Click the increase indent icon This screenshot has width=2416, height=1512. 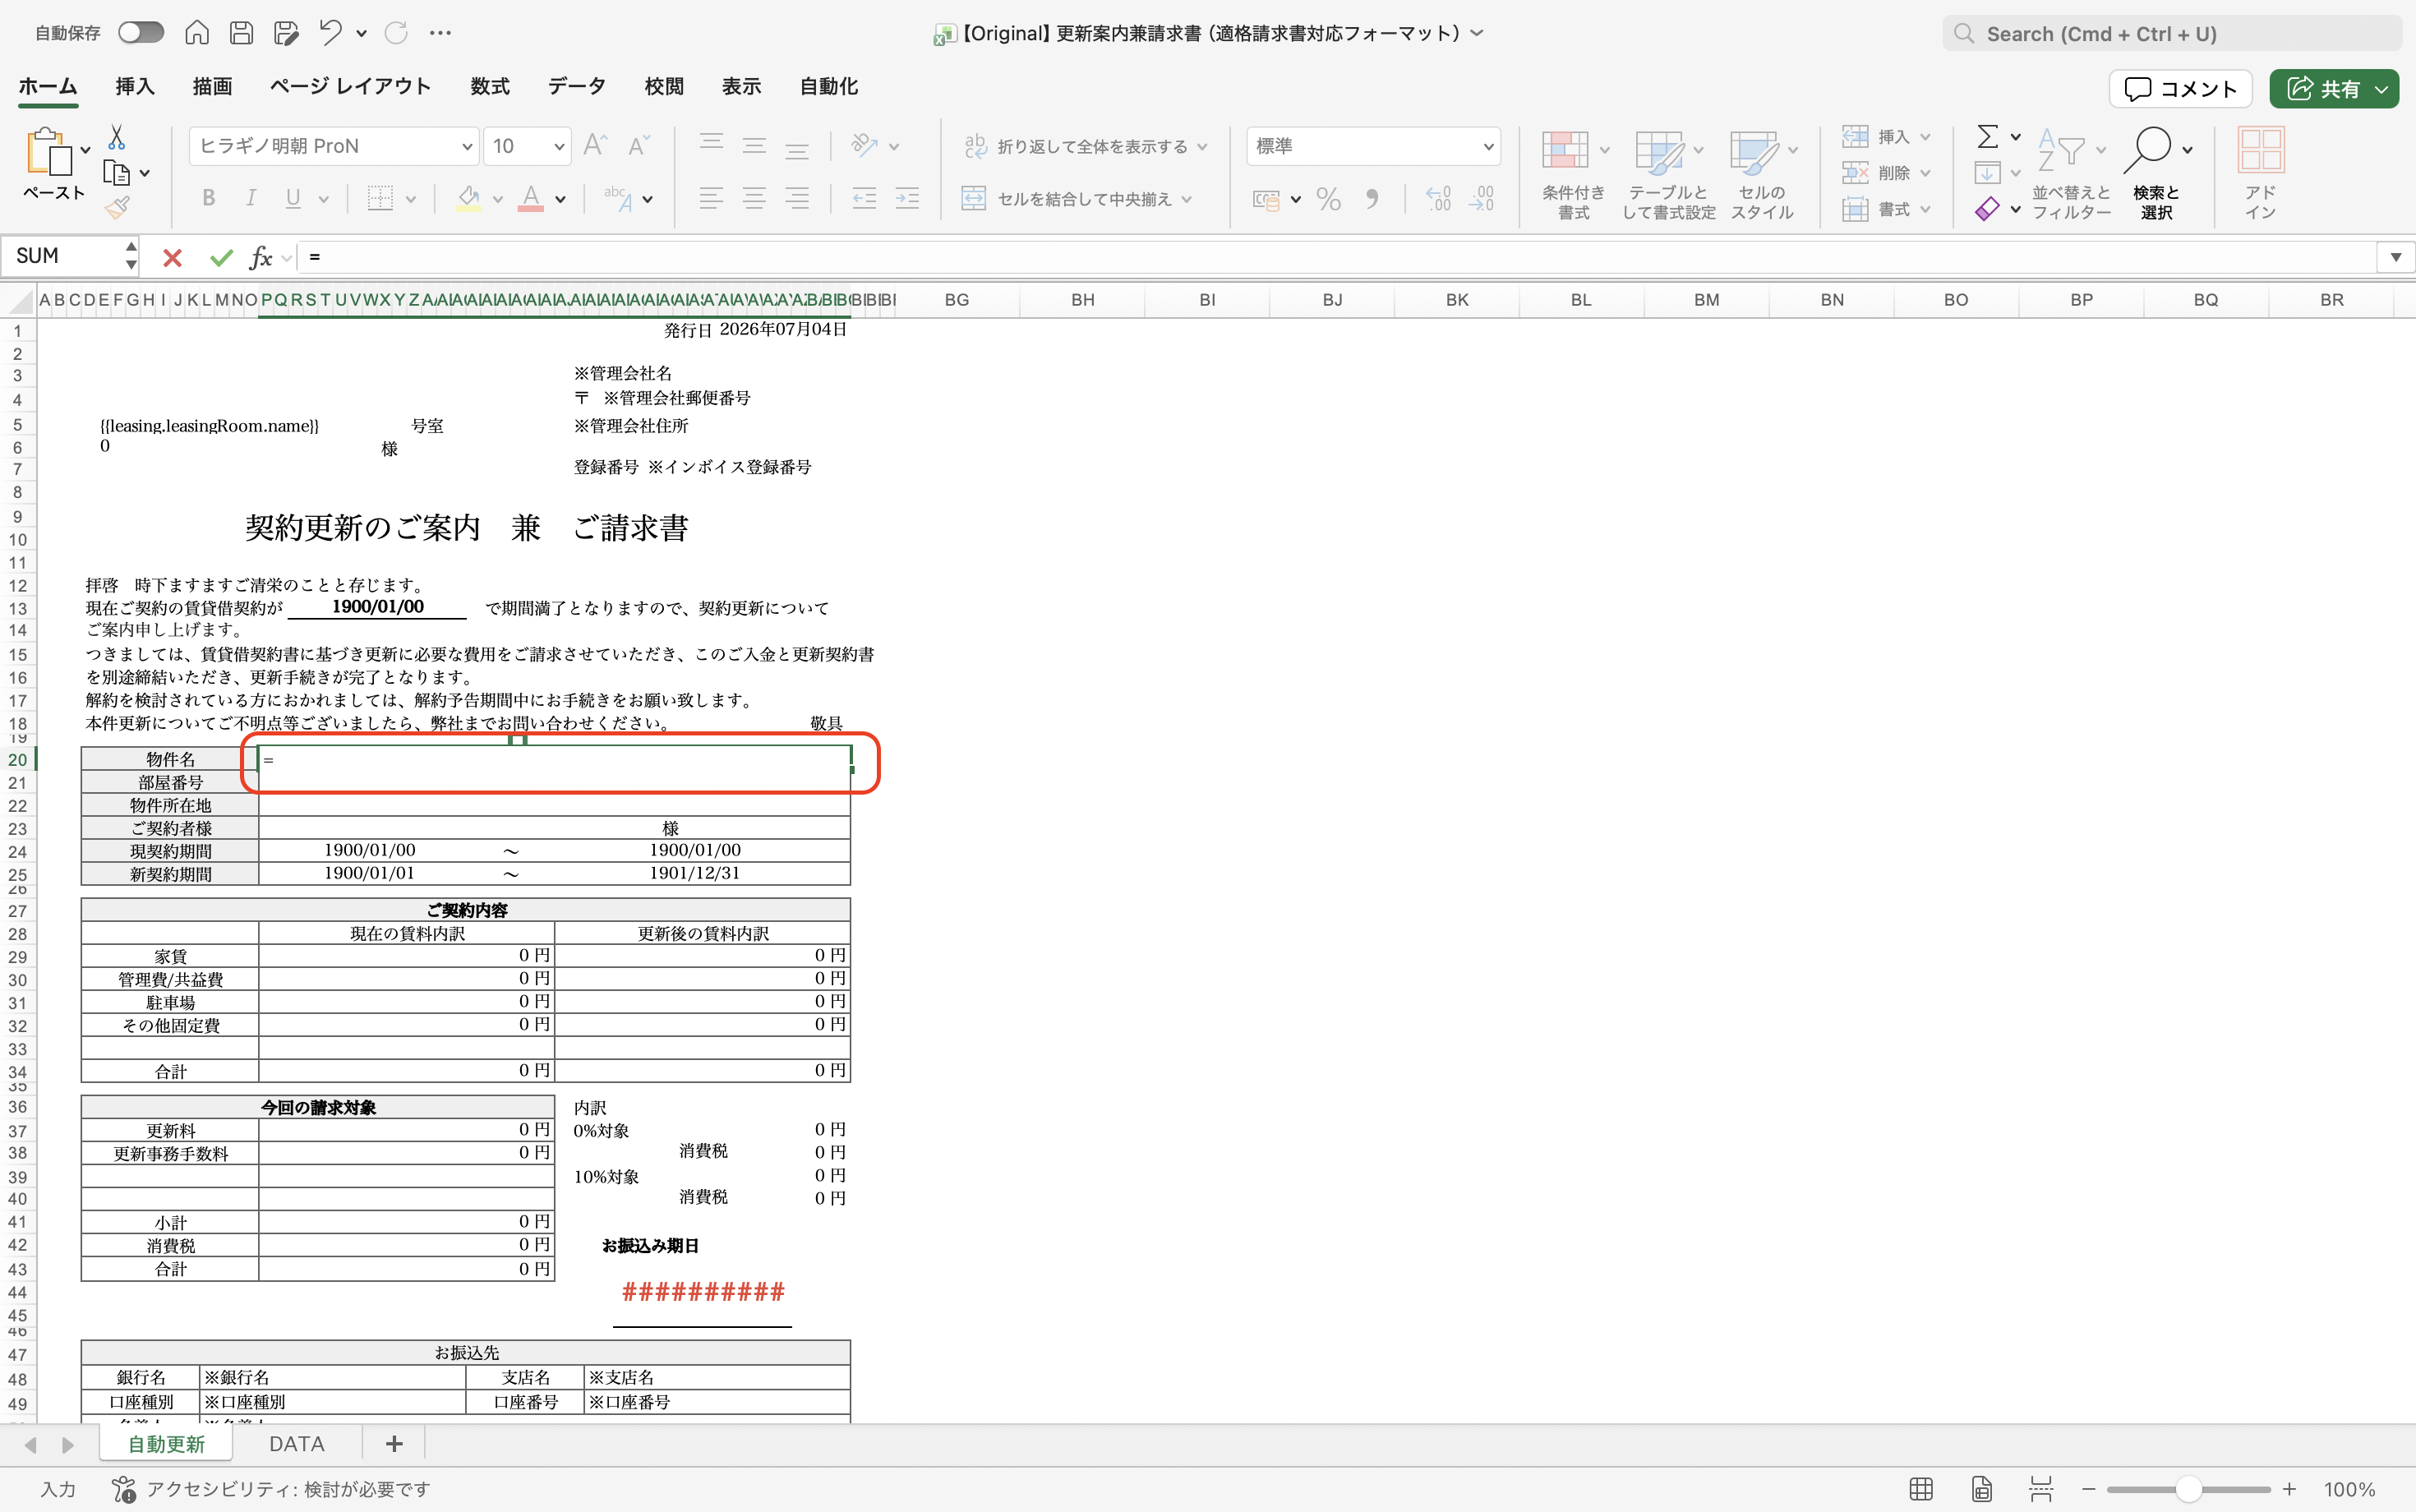point(907,198)
